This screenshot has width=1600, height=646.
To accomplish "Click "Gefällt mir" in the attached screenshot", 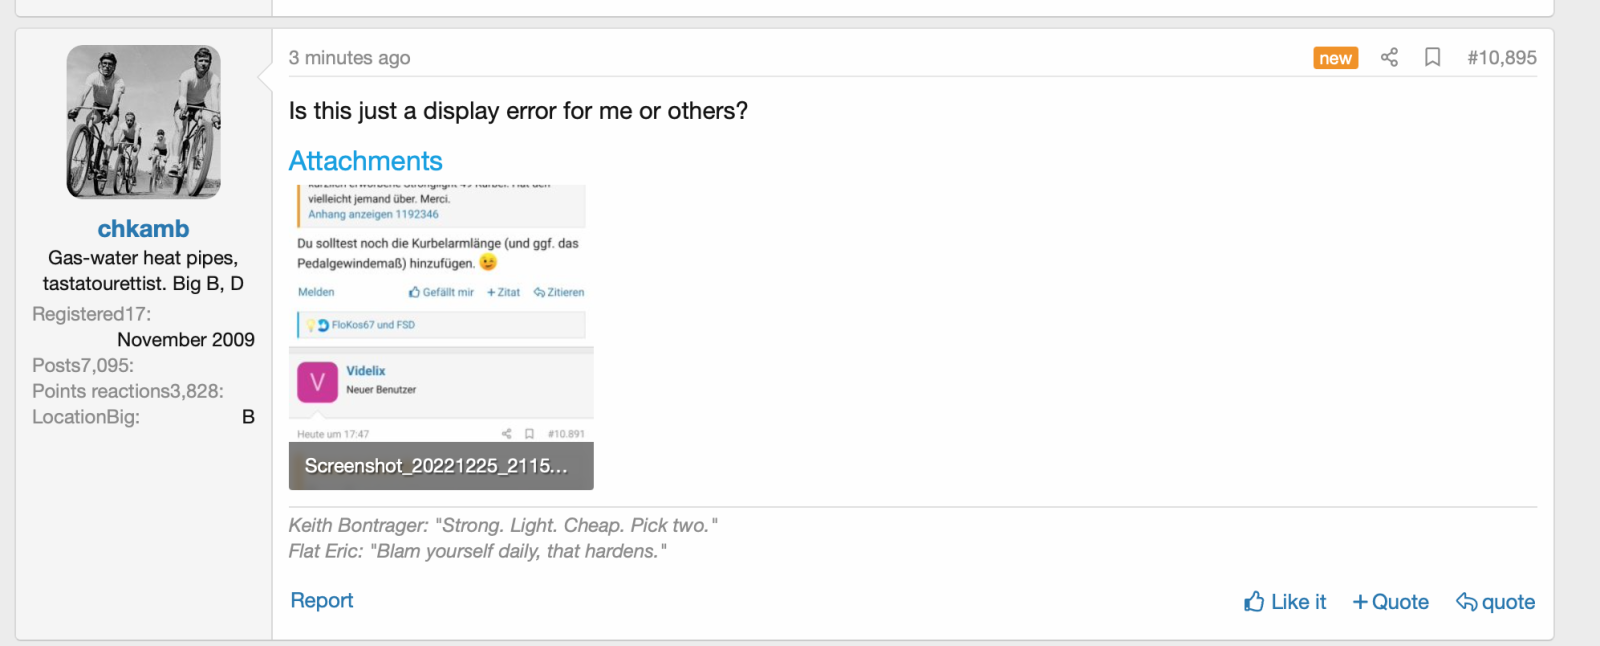I will point(441,292).
